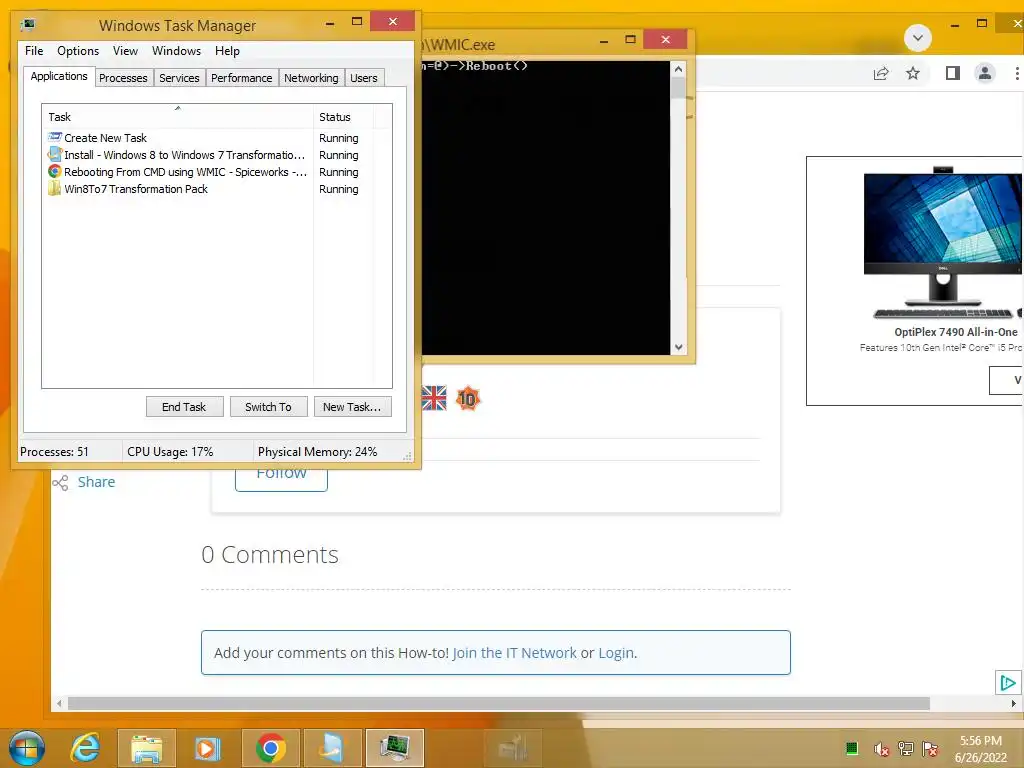The height and width of the screenshot is (768, 1024).
Task: Click the Chrome tab search chevron button
Action: pos(918,38)
